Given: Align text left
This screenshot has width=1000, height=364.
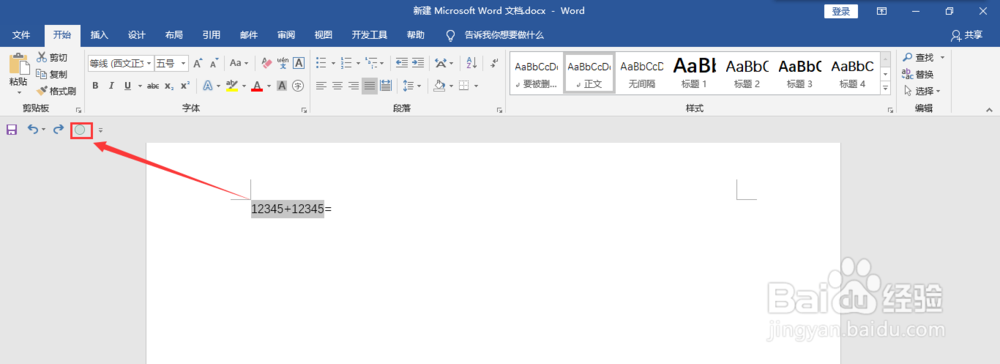Looking at the screenshot, I should [x=321, y=85].
